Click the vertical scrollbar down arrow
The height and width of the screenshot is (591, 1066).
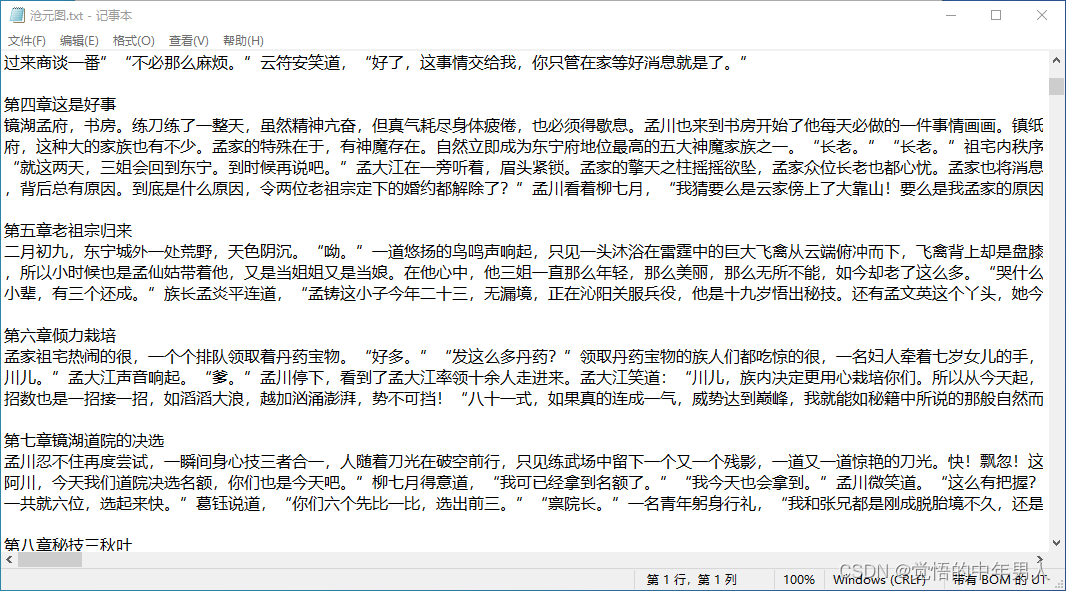click(1056, 543)
